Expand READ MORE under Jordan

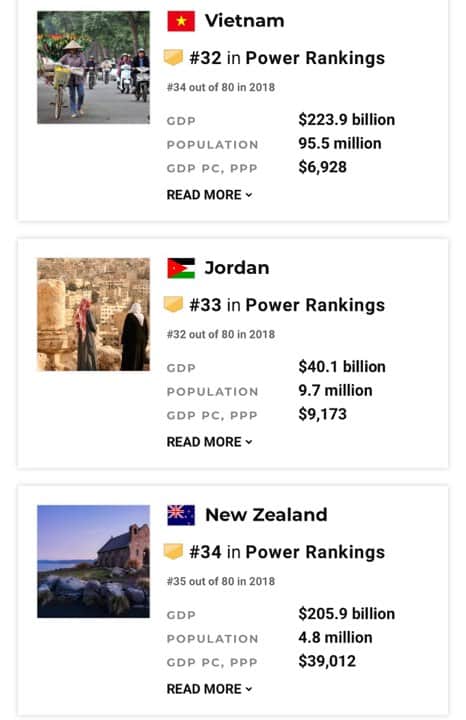[209, 442]
